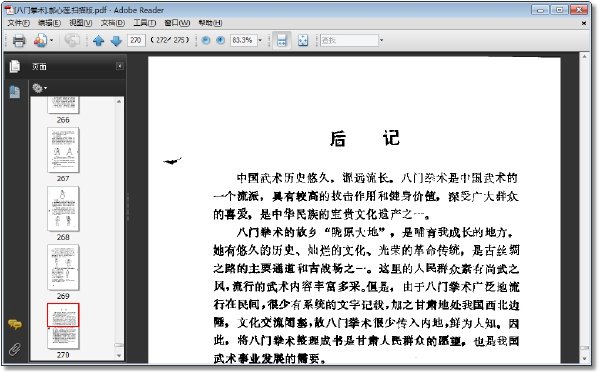Click the thumbnail panel scrollbar thumb
The height and width of the screenshot is (374, 600).
(119, 345)
